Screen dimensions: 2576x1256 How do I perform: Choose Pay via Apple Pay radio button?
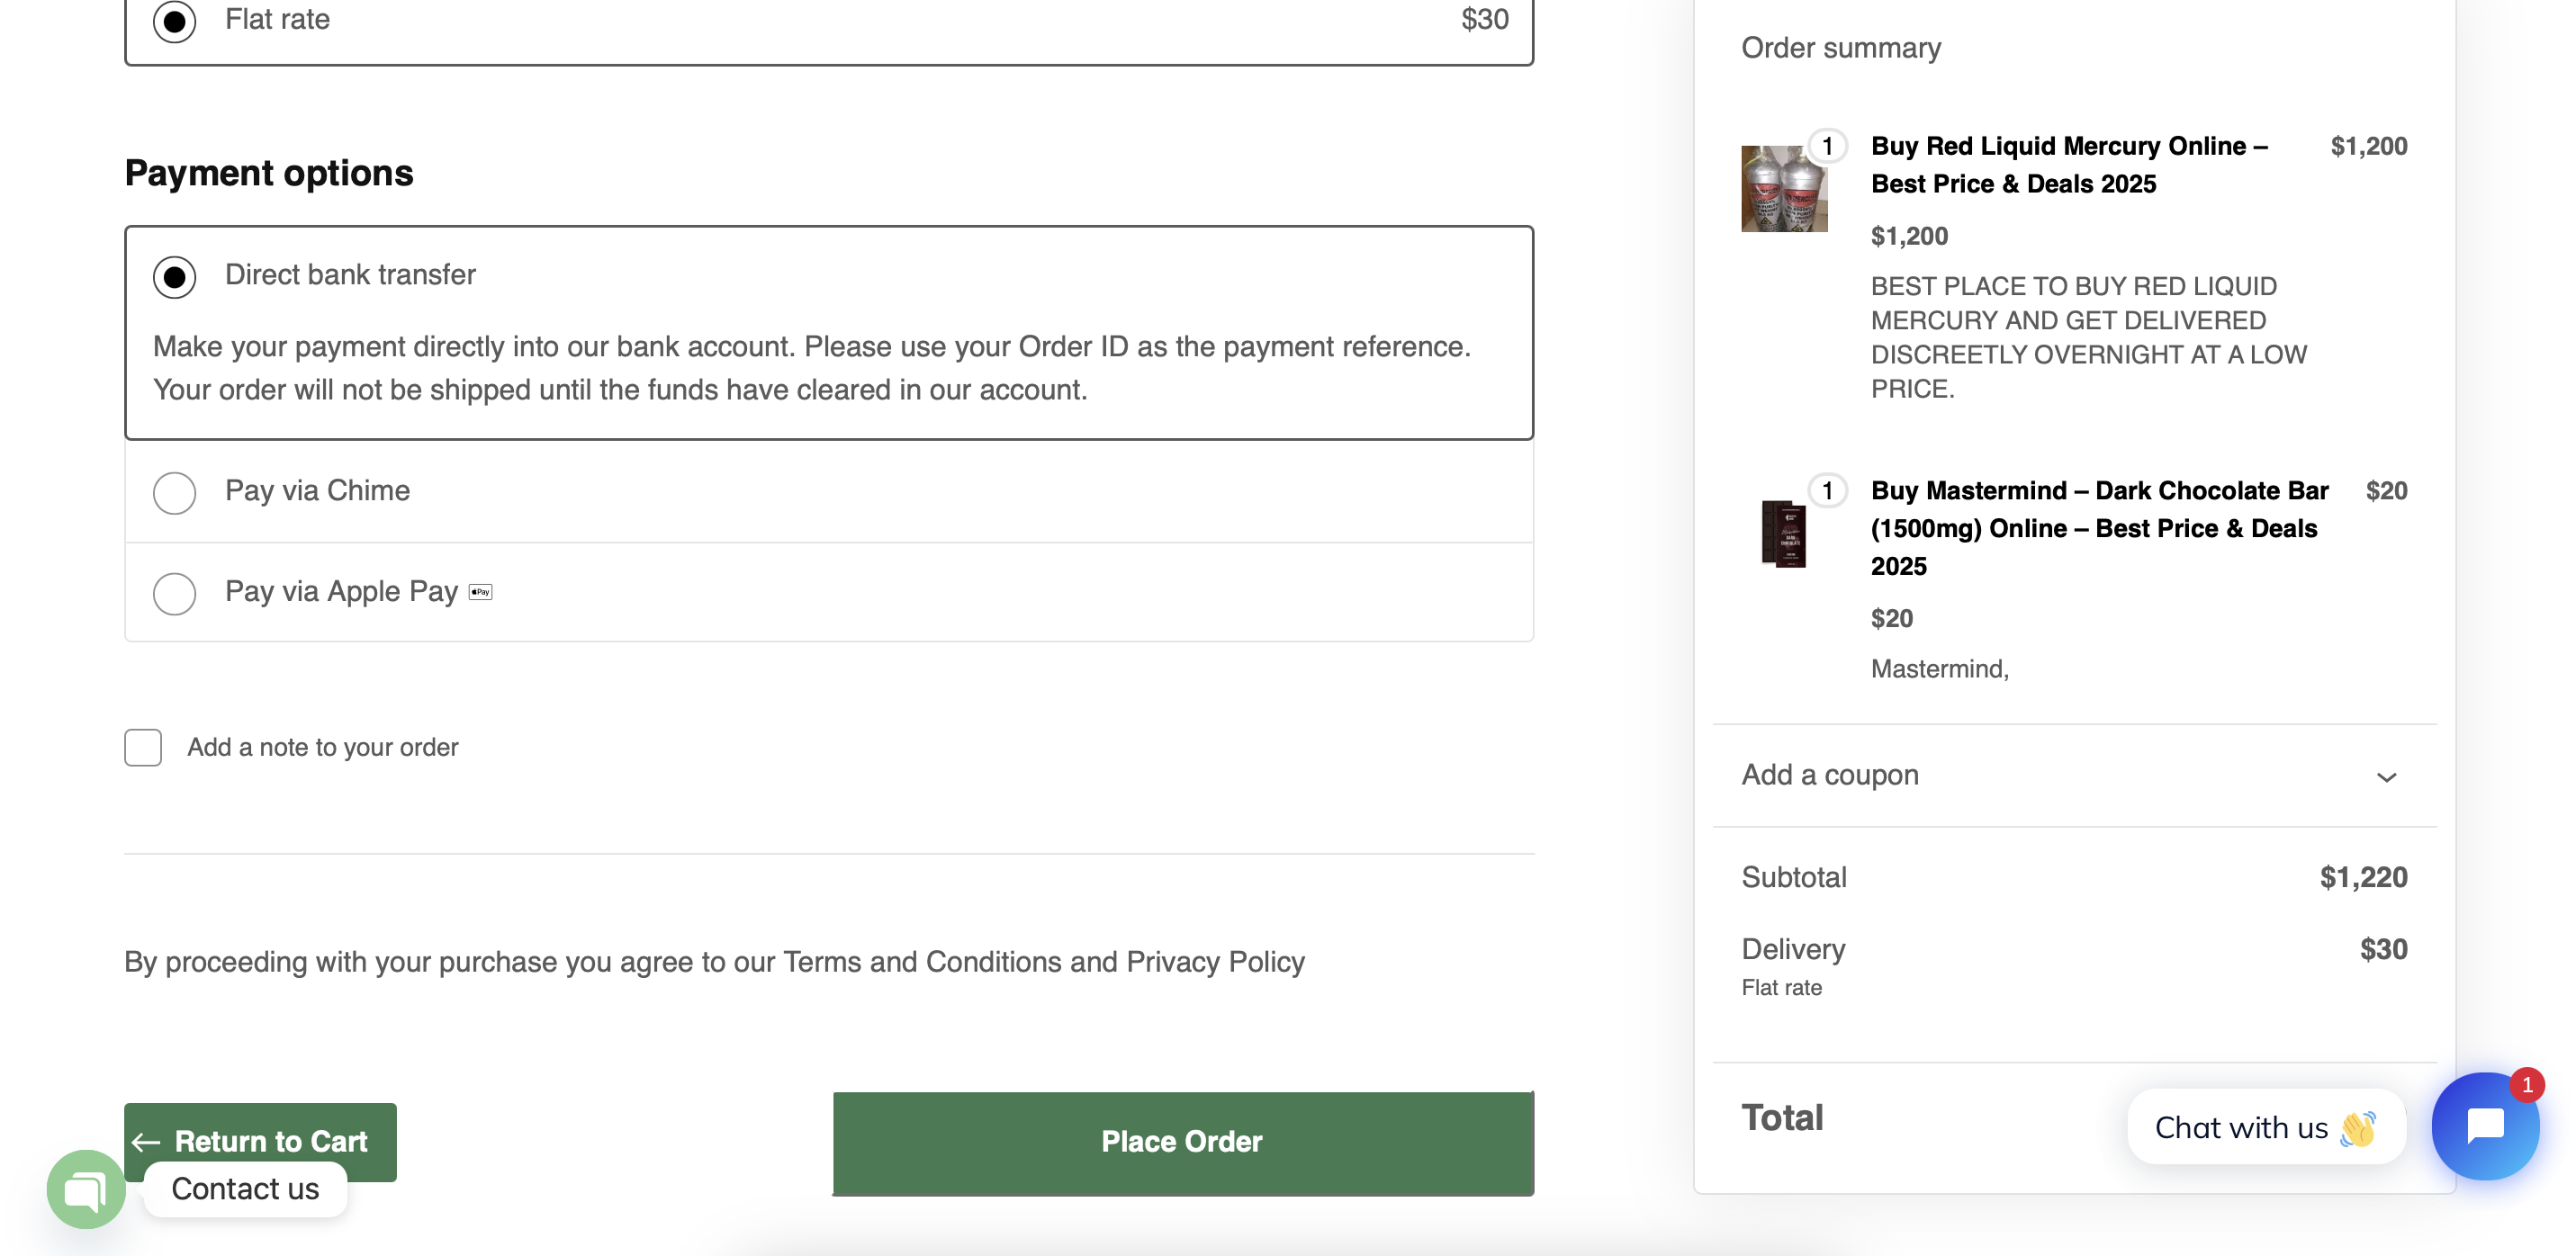pyautogui.click(x=175, y=594)
